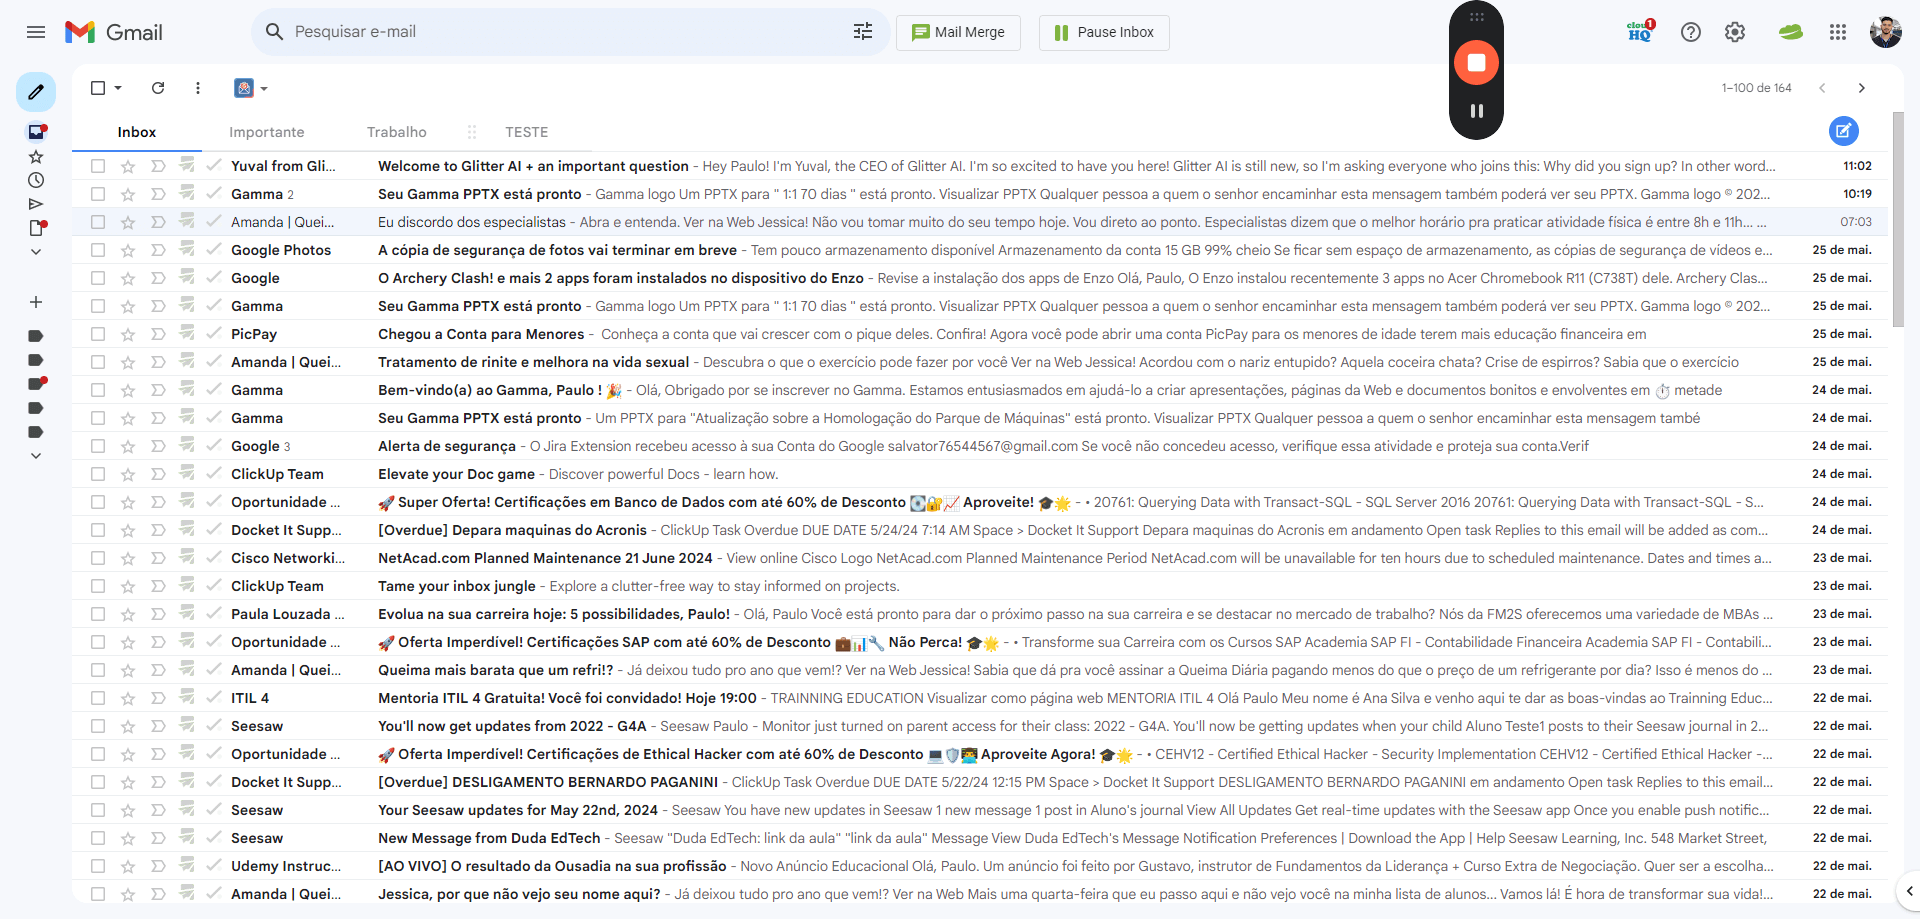The height and width of the screenshot is (919, 1920).
Task: Open the Welcome to Glitter AI email
Action: (x=980, y=166)
